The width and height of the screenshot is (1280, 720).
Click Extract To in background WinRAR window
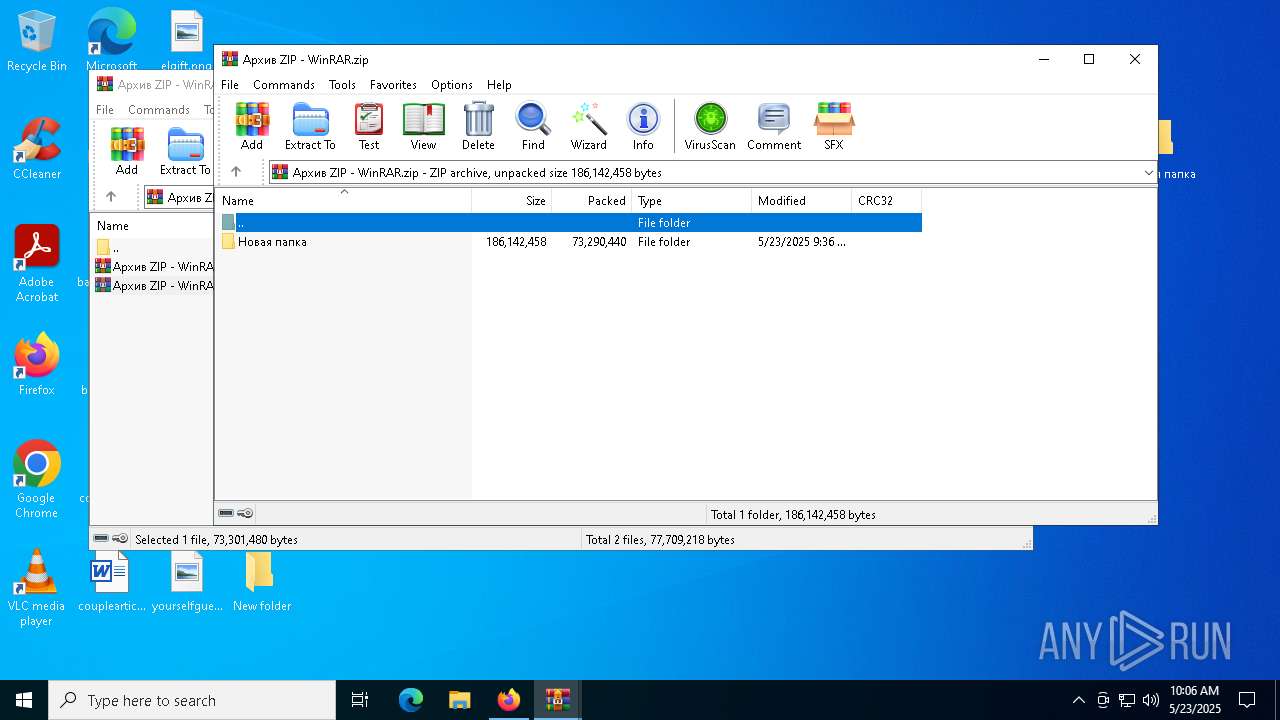(x=186, y=151)
